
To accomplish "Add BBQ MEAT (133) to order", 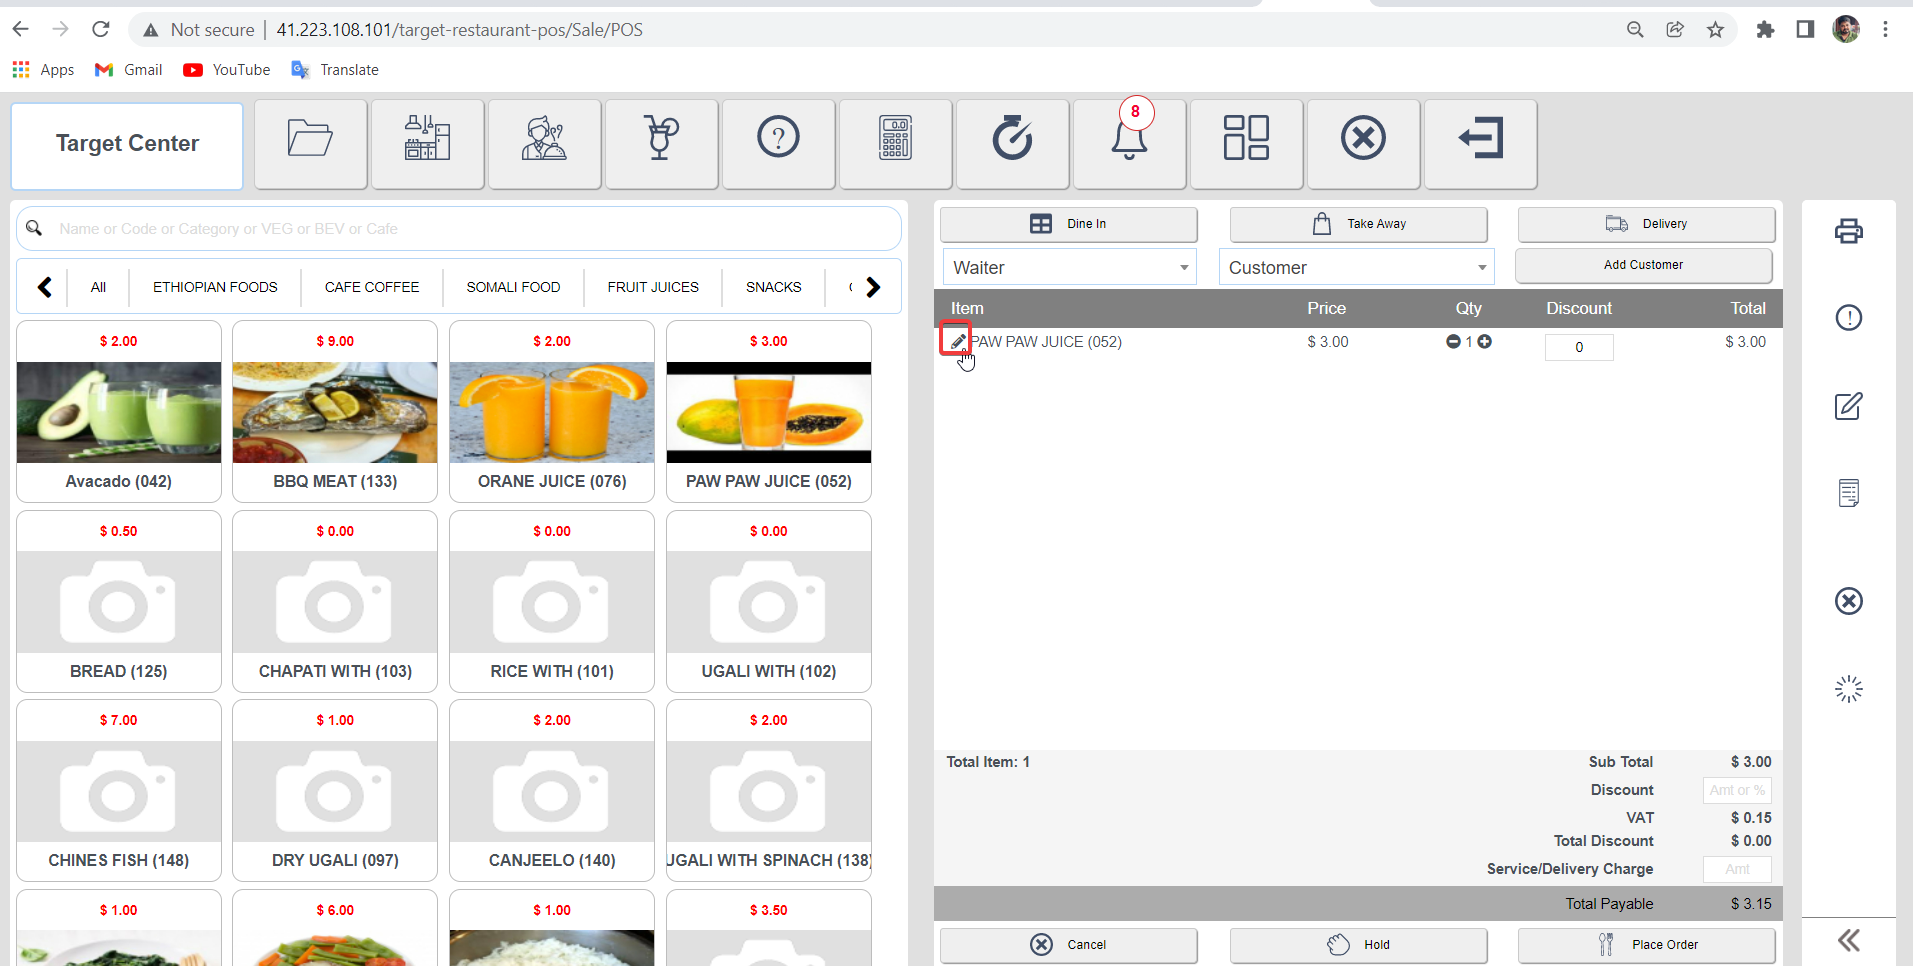I will (x=335, y=411).
